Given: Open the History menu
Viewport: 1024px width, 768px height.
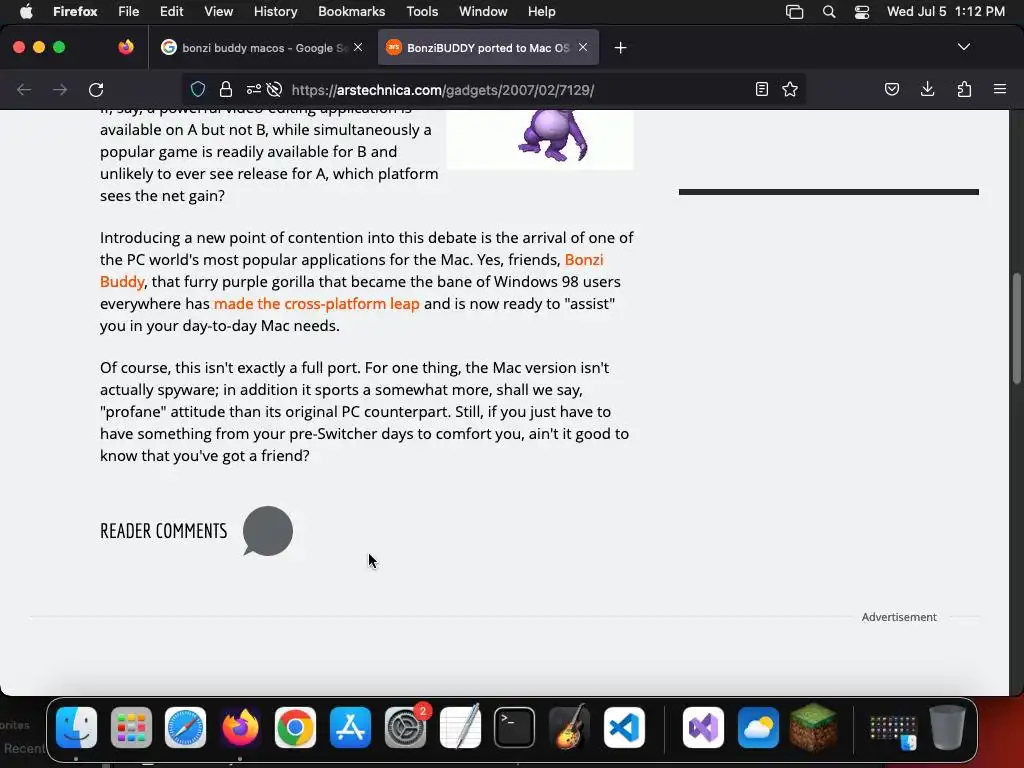Looking at the screenshot, I should [x=276, y=12].
